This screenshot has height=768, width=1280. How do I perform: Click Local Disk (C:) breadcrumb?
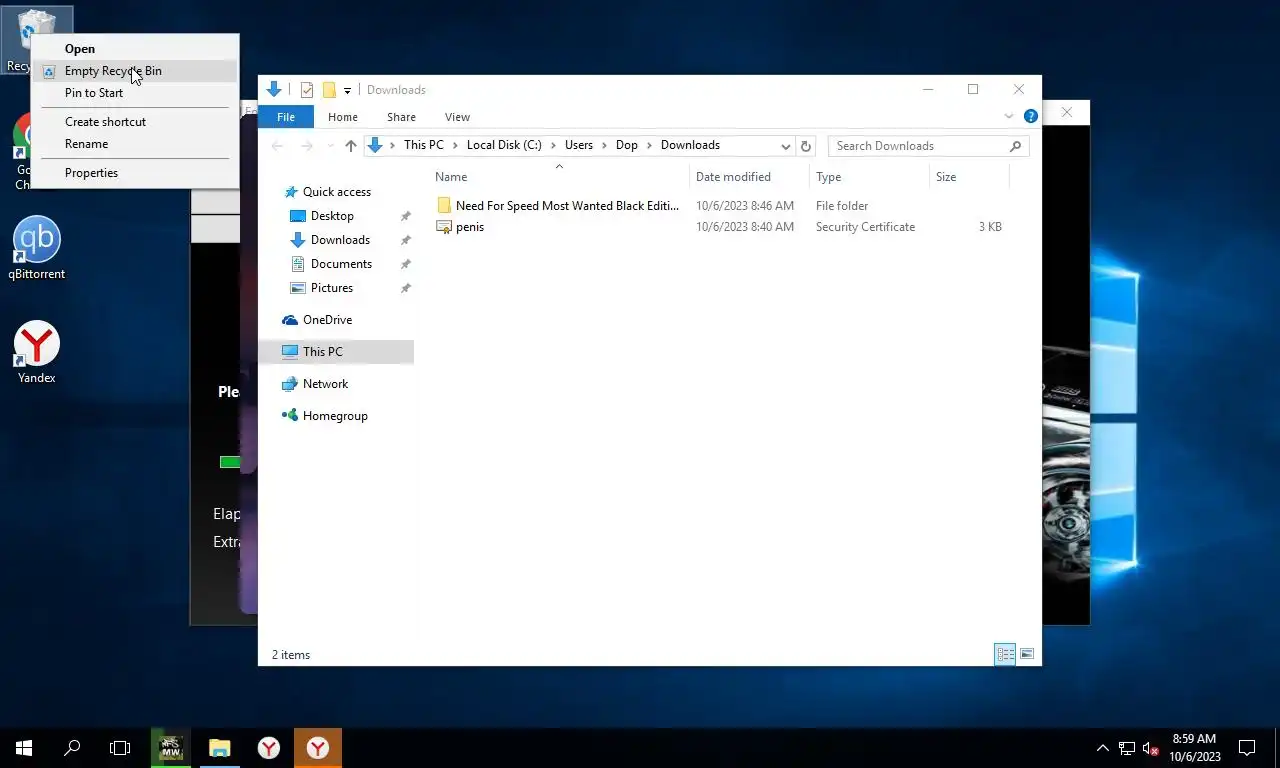coord(504,145)
